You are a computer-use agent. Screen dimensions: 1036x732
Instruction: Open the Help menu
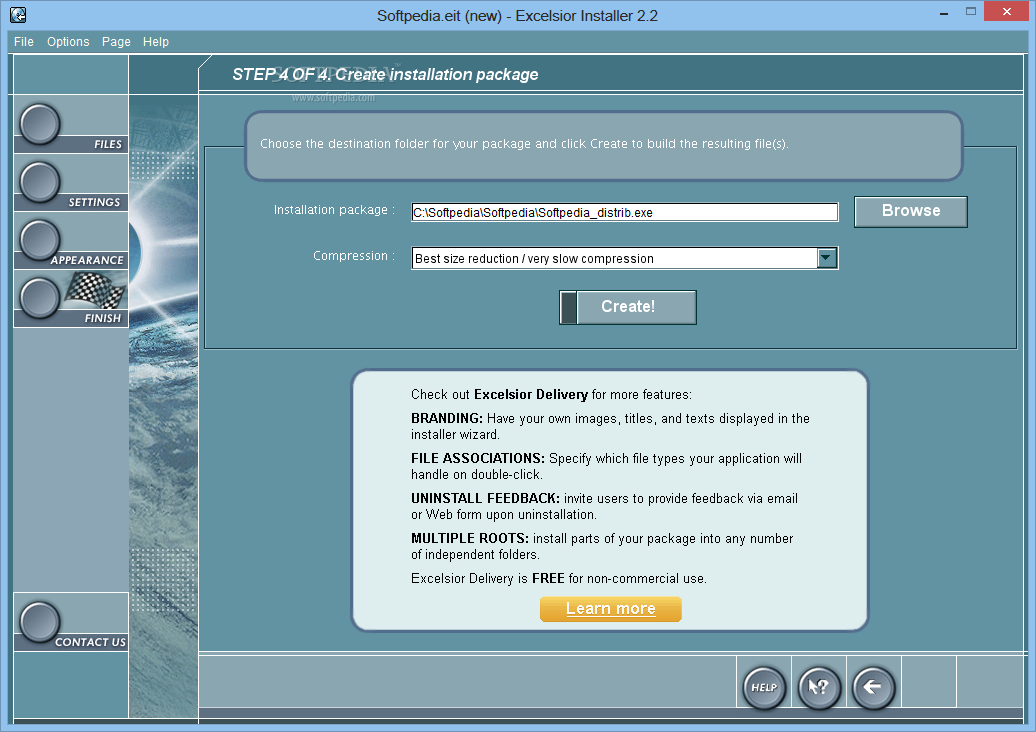point(156,42)
